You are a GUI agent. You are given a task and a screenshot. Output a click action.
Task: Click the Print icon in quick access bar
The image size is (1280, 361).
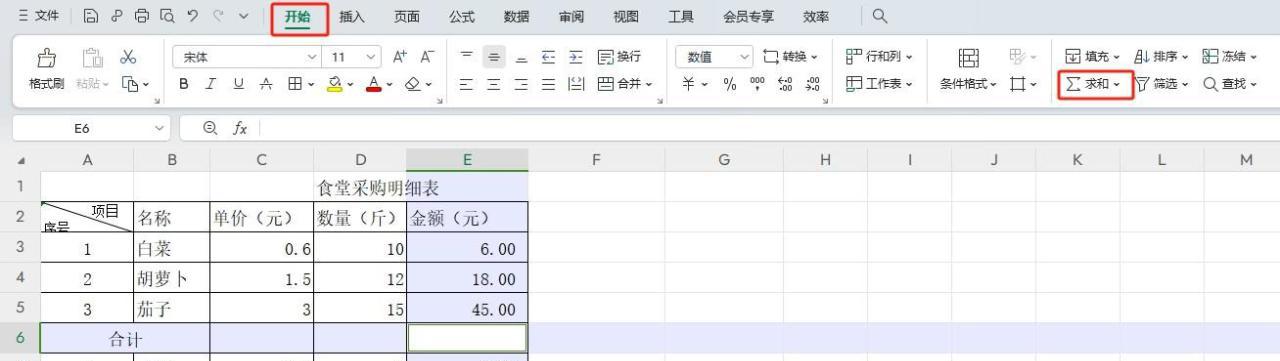pyautogui.click(x=141, y=17)
